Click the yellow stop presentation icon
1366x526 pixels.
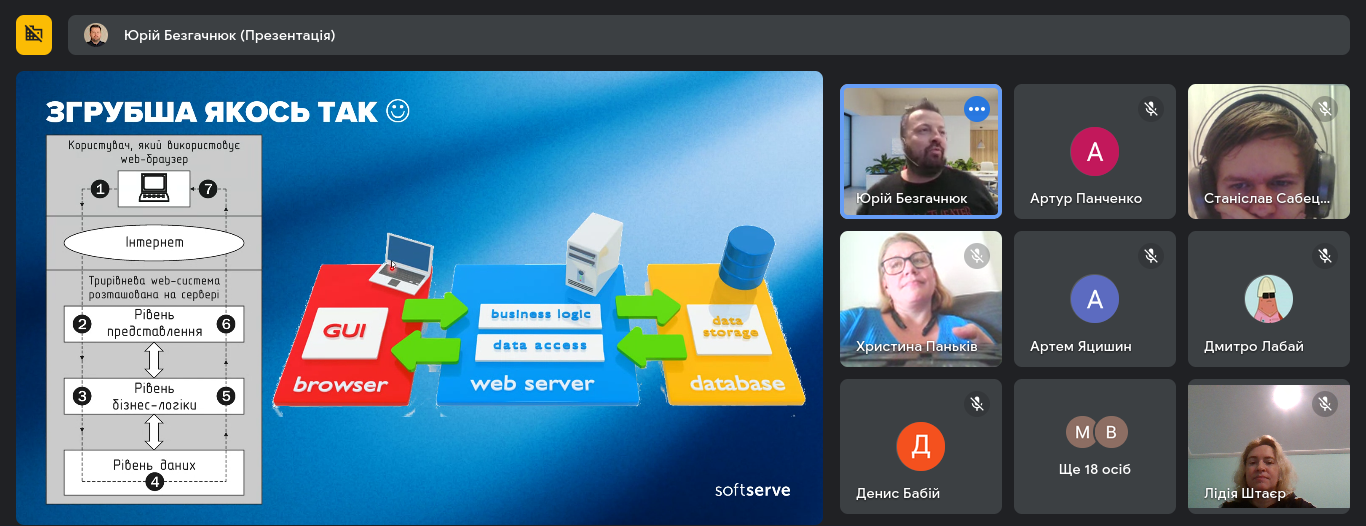click(x=34, y=35)
